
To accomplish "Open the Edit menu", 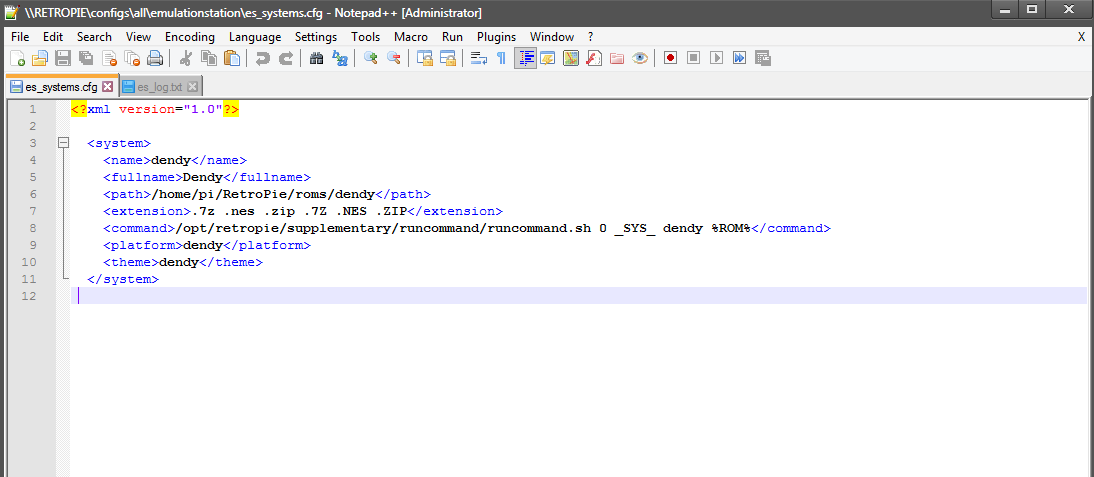I will coord(53,37).
